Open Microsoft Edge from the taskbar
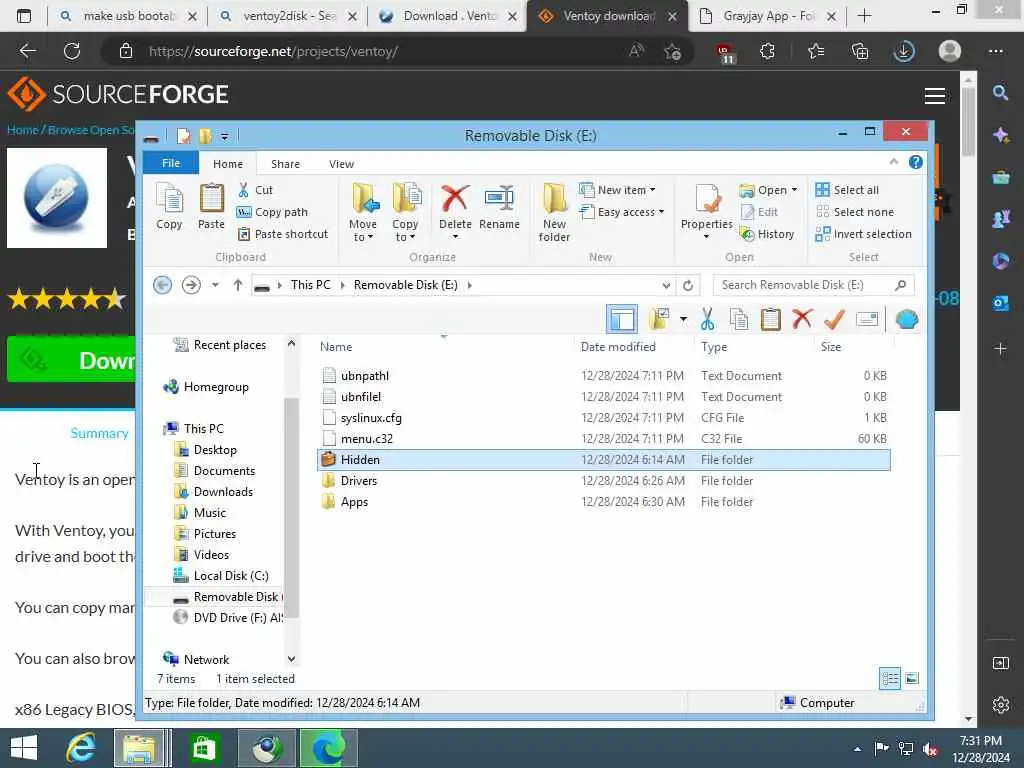1024x768 pixels. [328, 748]
